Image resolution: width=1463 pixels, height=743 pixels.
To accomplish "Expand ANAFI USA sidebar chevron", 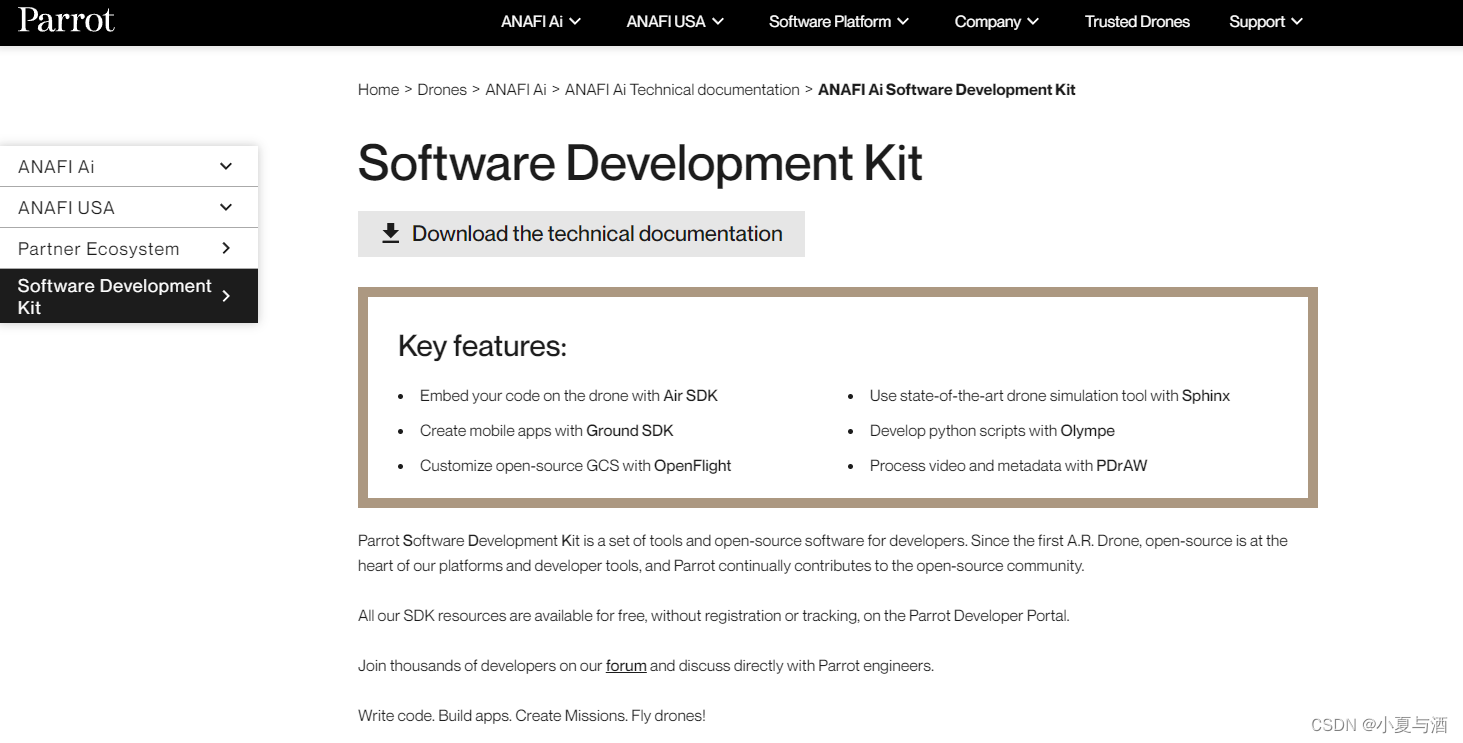I will [226, 207].
